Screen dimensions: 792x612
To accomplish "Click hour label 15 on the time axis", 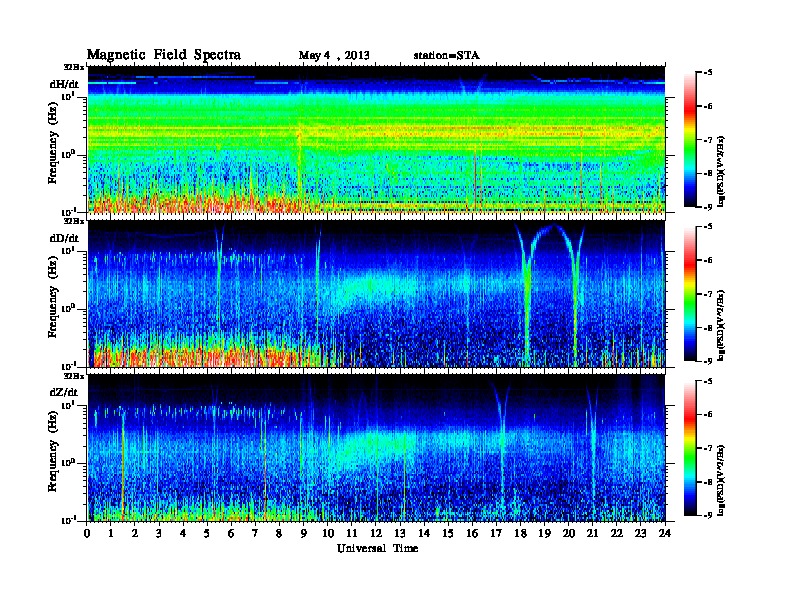I will pos(448,533).
